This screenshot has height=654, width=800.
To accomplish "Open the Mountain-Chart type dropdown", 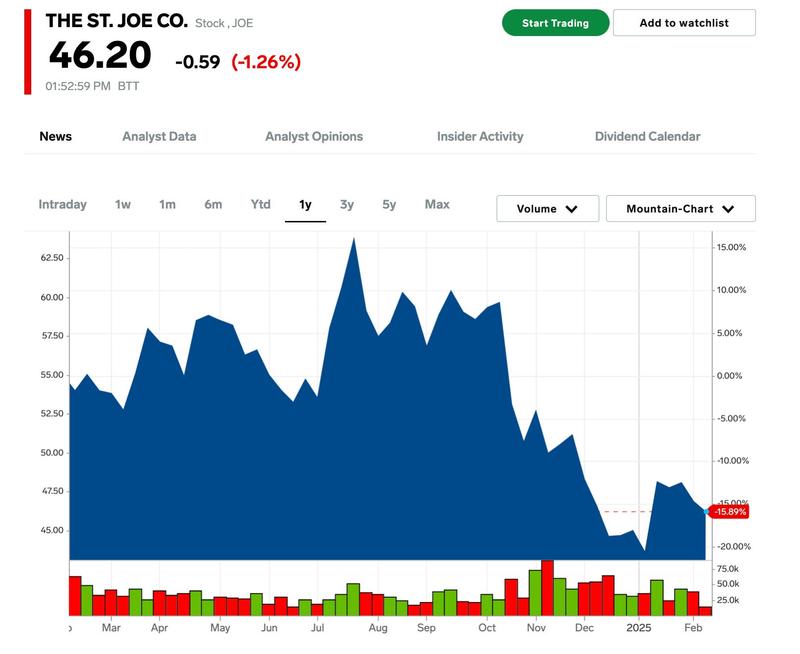I will tap(680, 209).
